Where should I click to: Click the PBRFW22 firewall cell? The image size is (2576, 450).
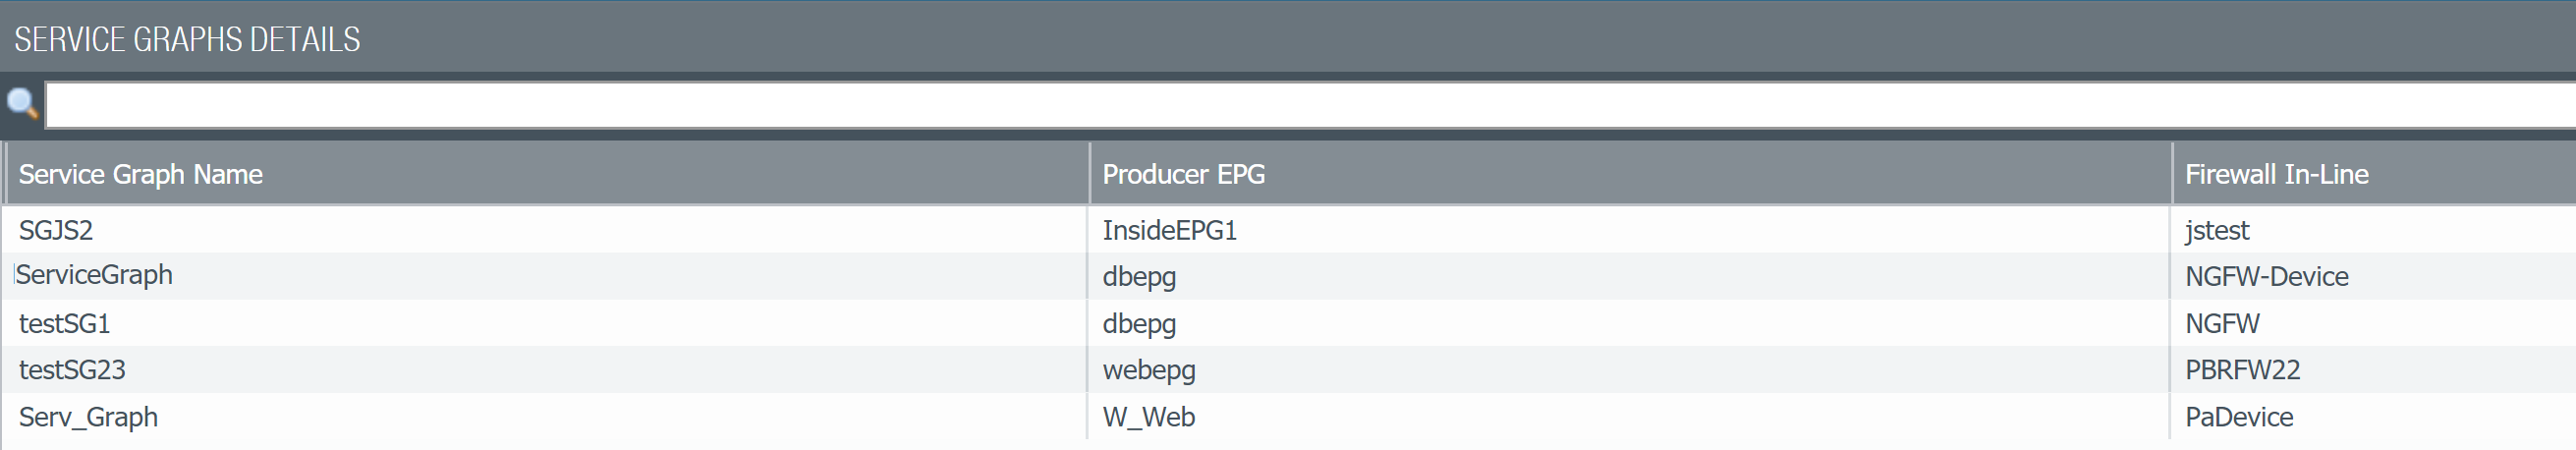pyautogui.click(x=2242, y=370)
